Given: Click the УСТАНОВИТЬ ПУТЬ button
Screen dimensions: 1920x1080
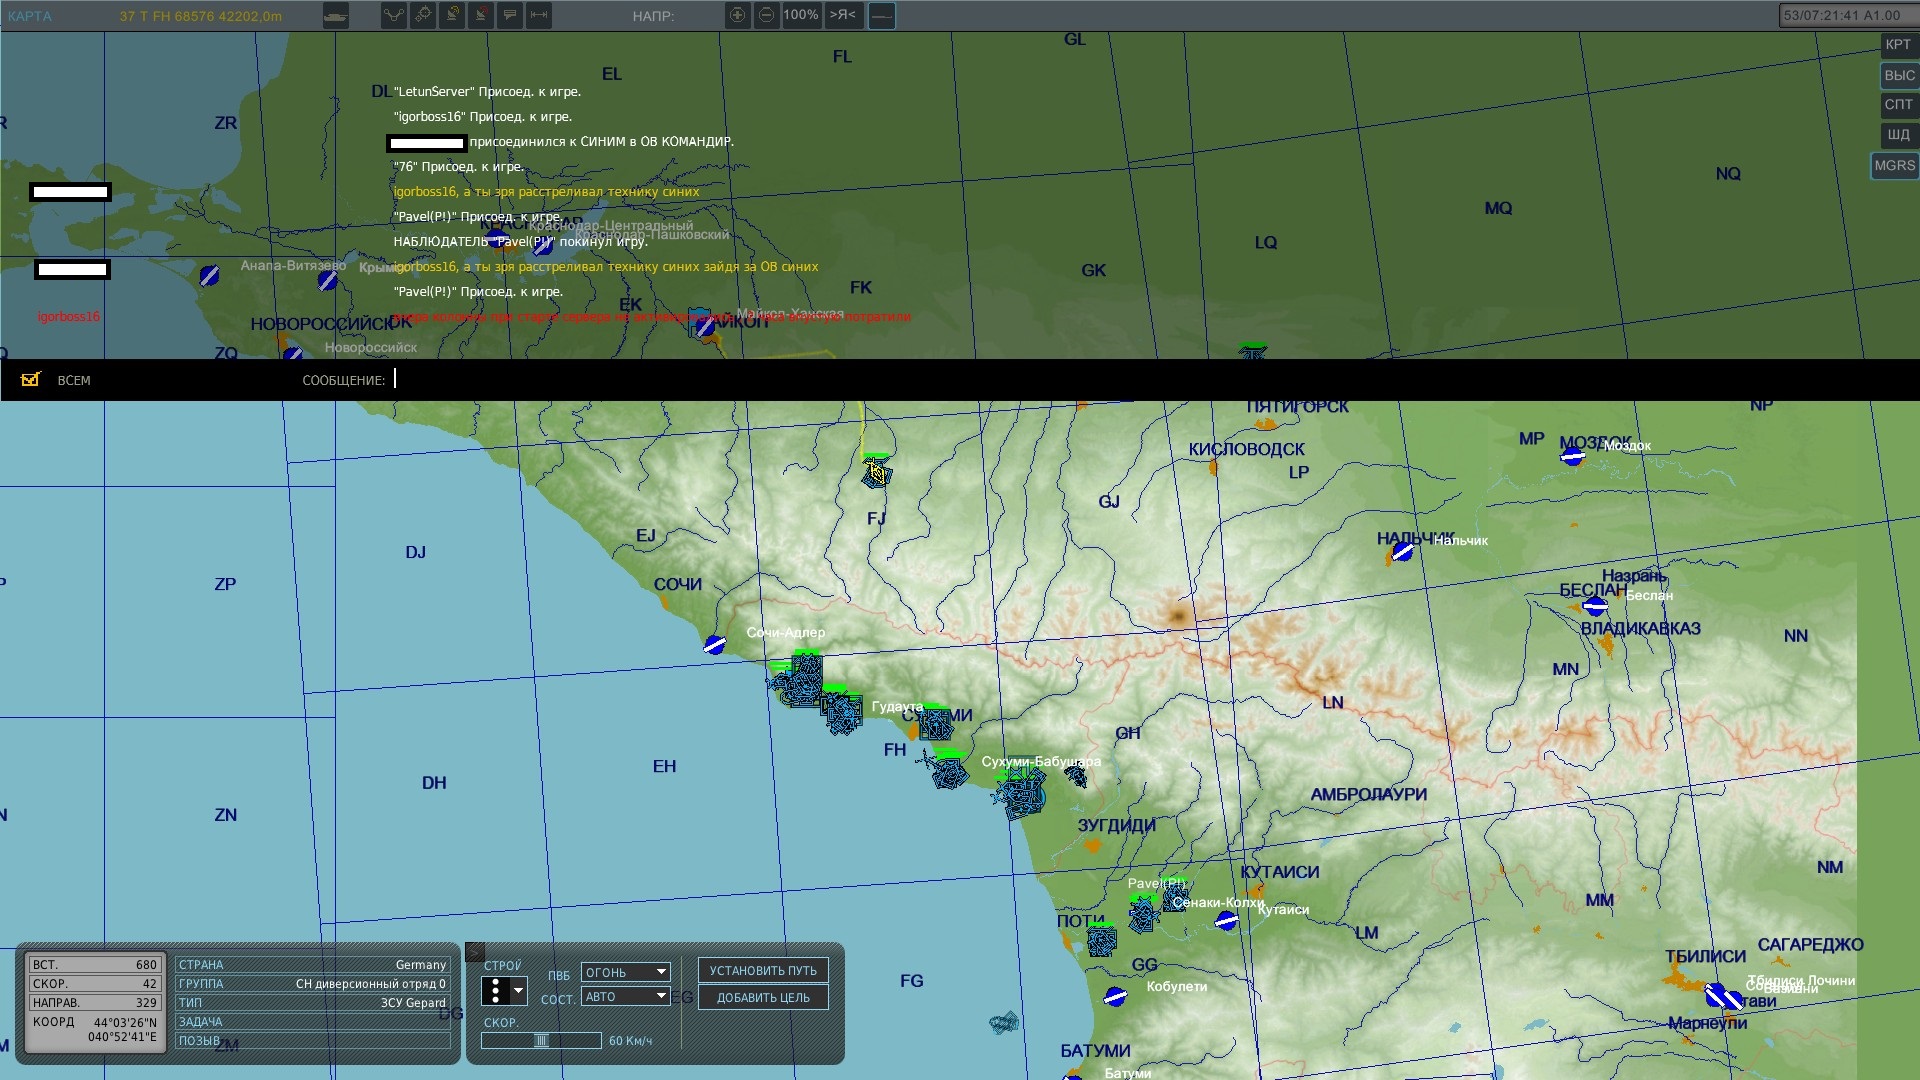Looking at the screenshot, I should click(x=763, y=971).
